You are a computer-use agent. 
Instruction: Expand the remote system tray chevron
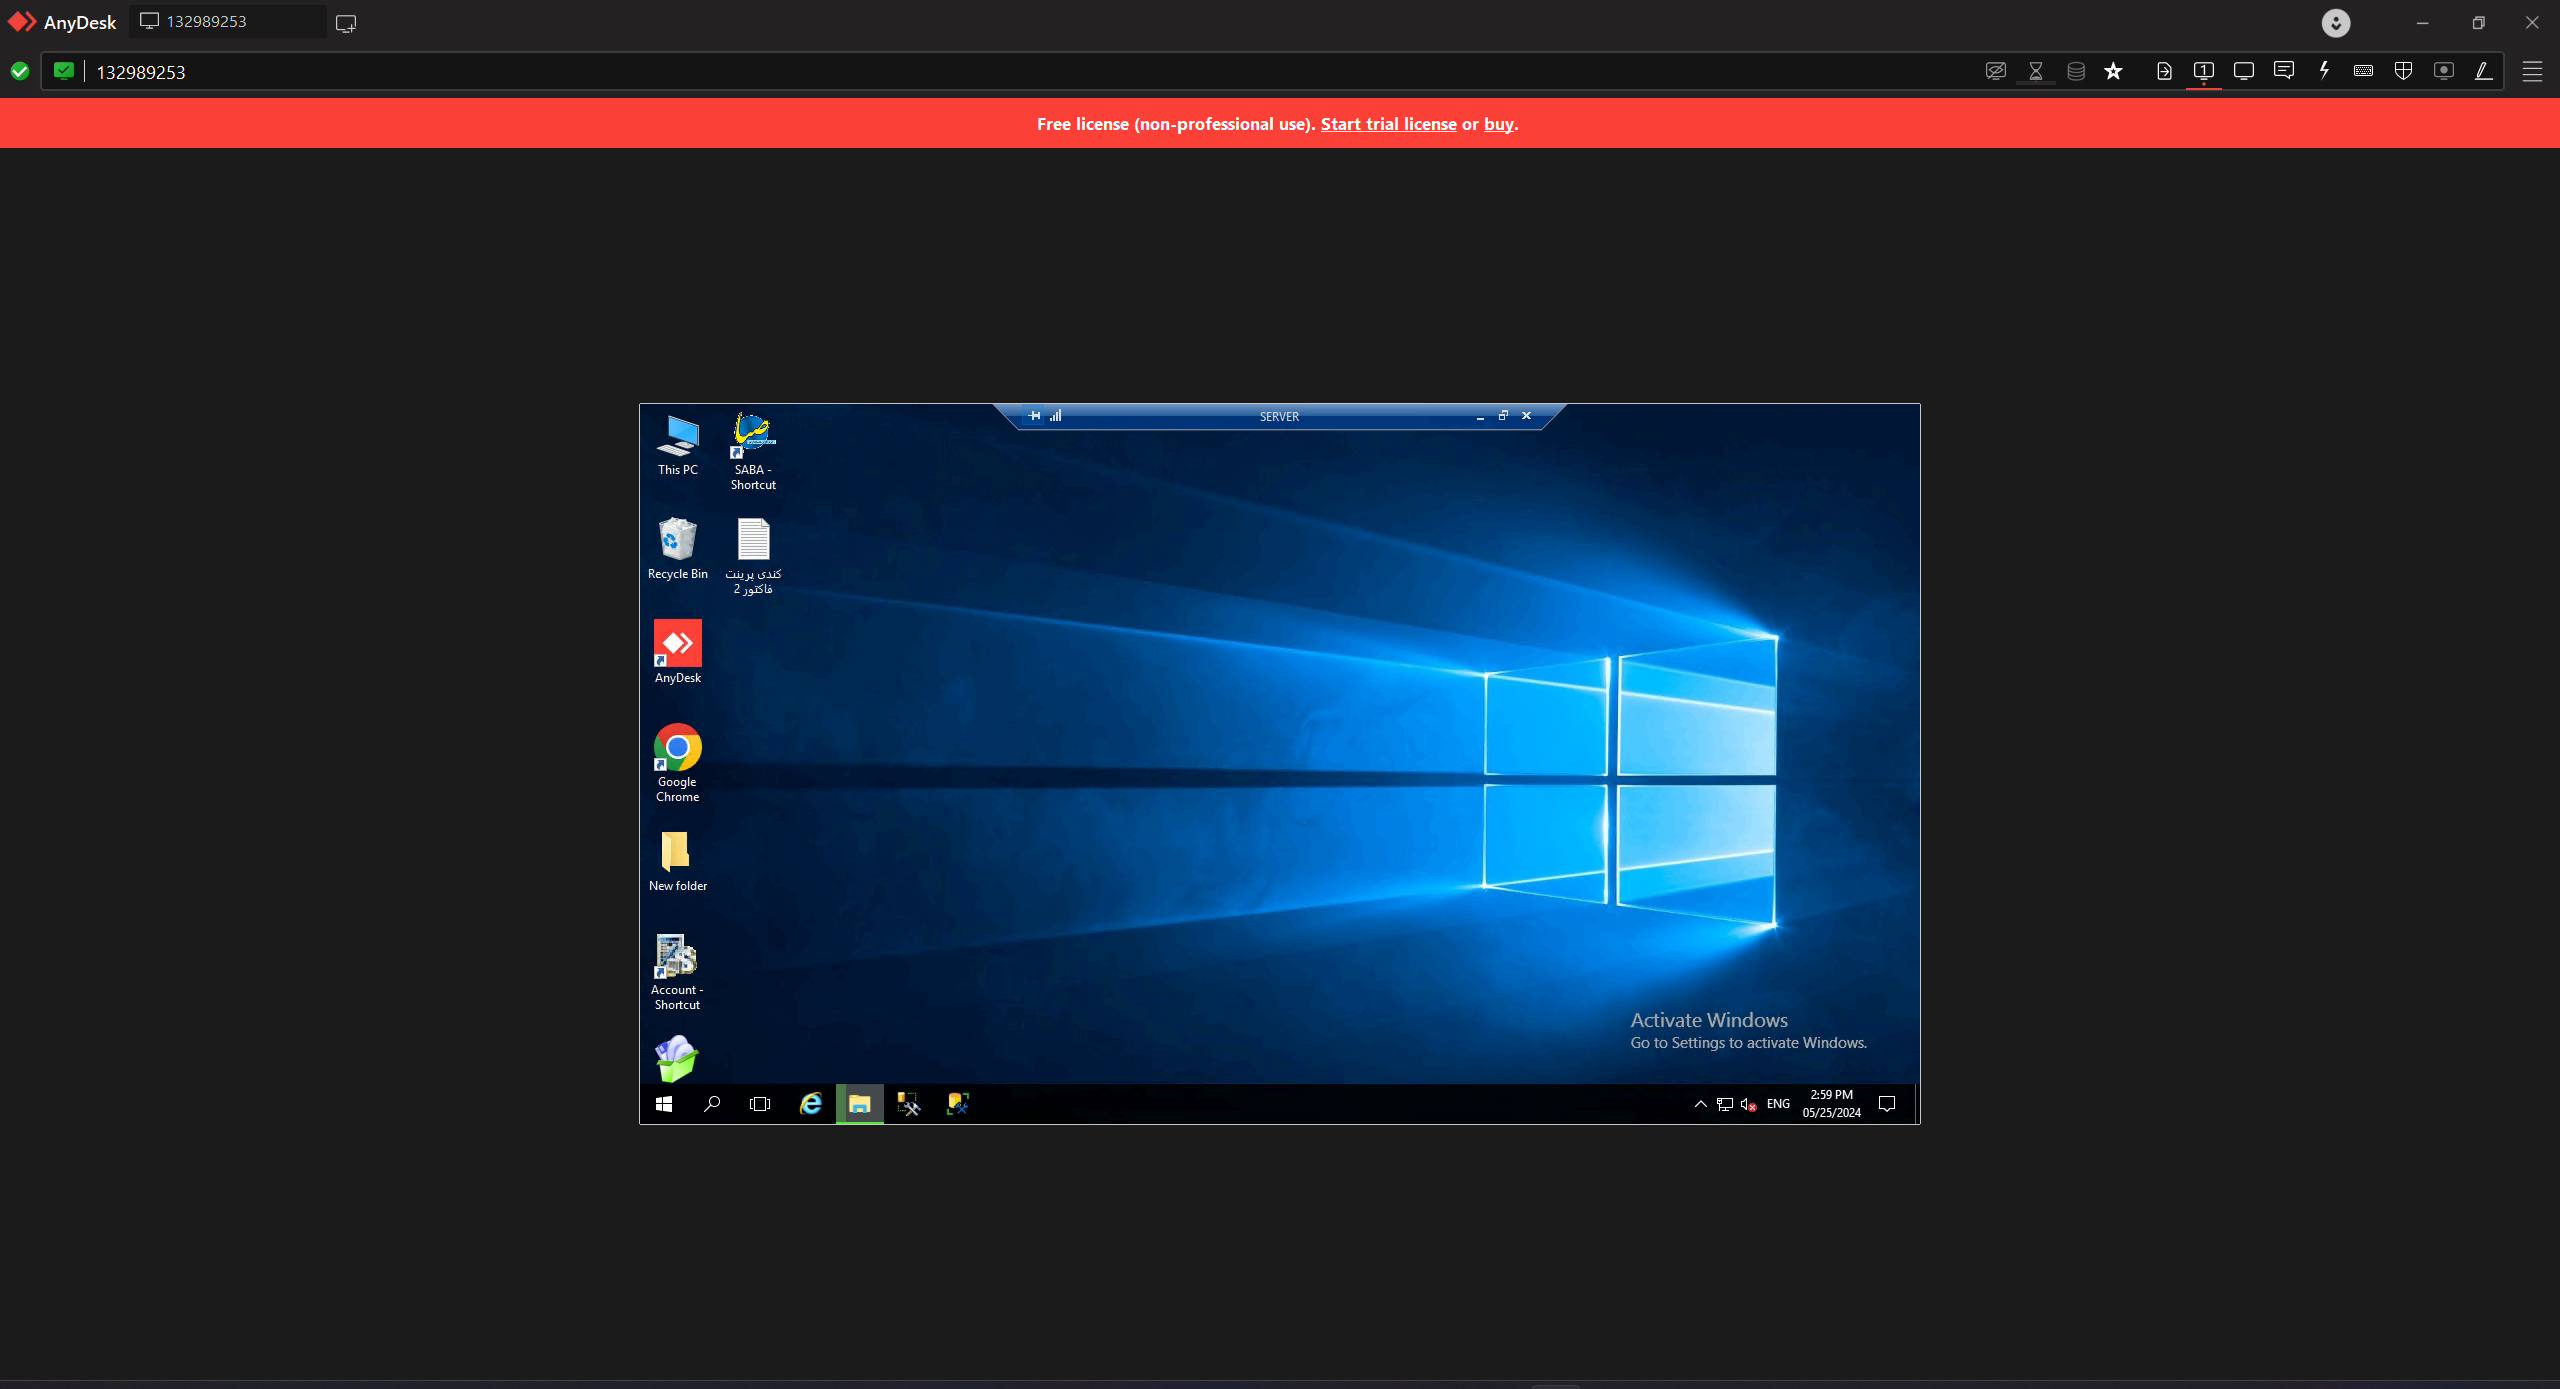point(1700,1104)
